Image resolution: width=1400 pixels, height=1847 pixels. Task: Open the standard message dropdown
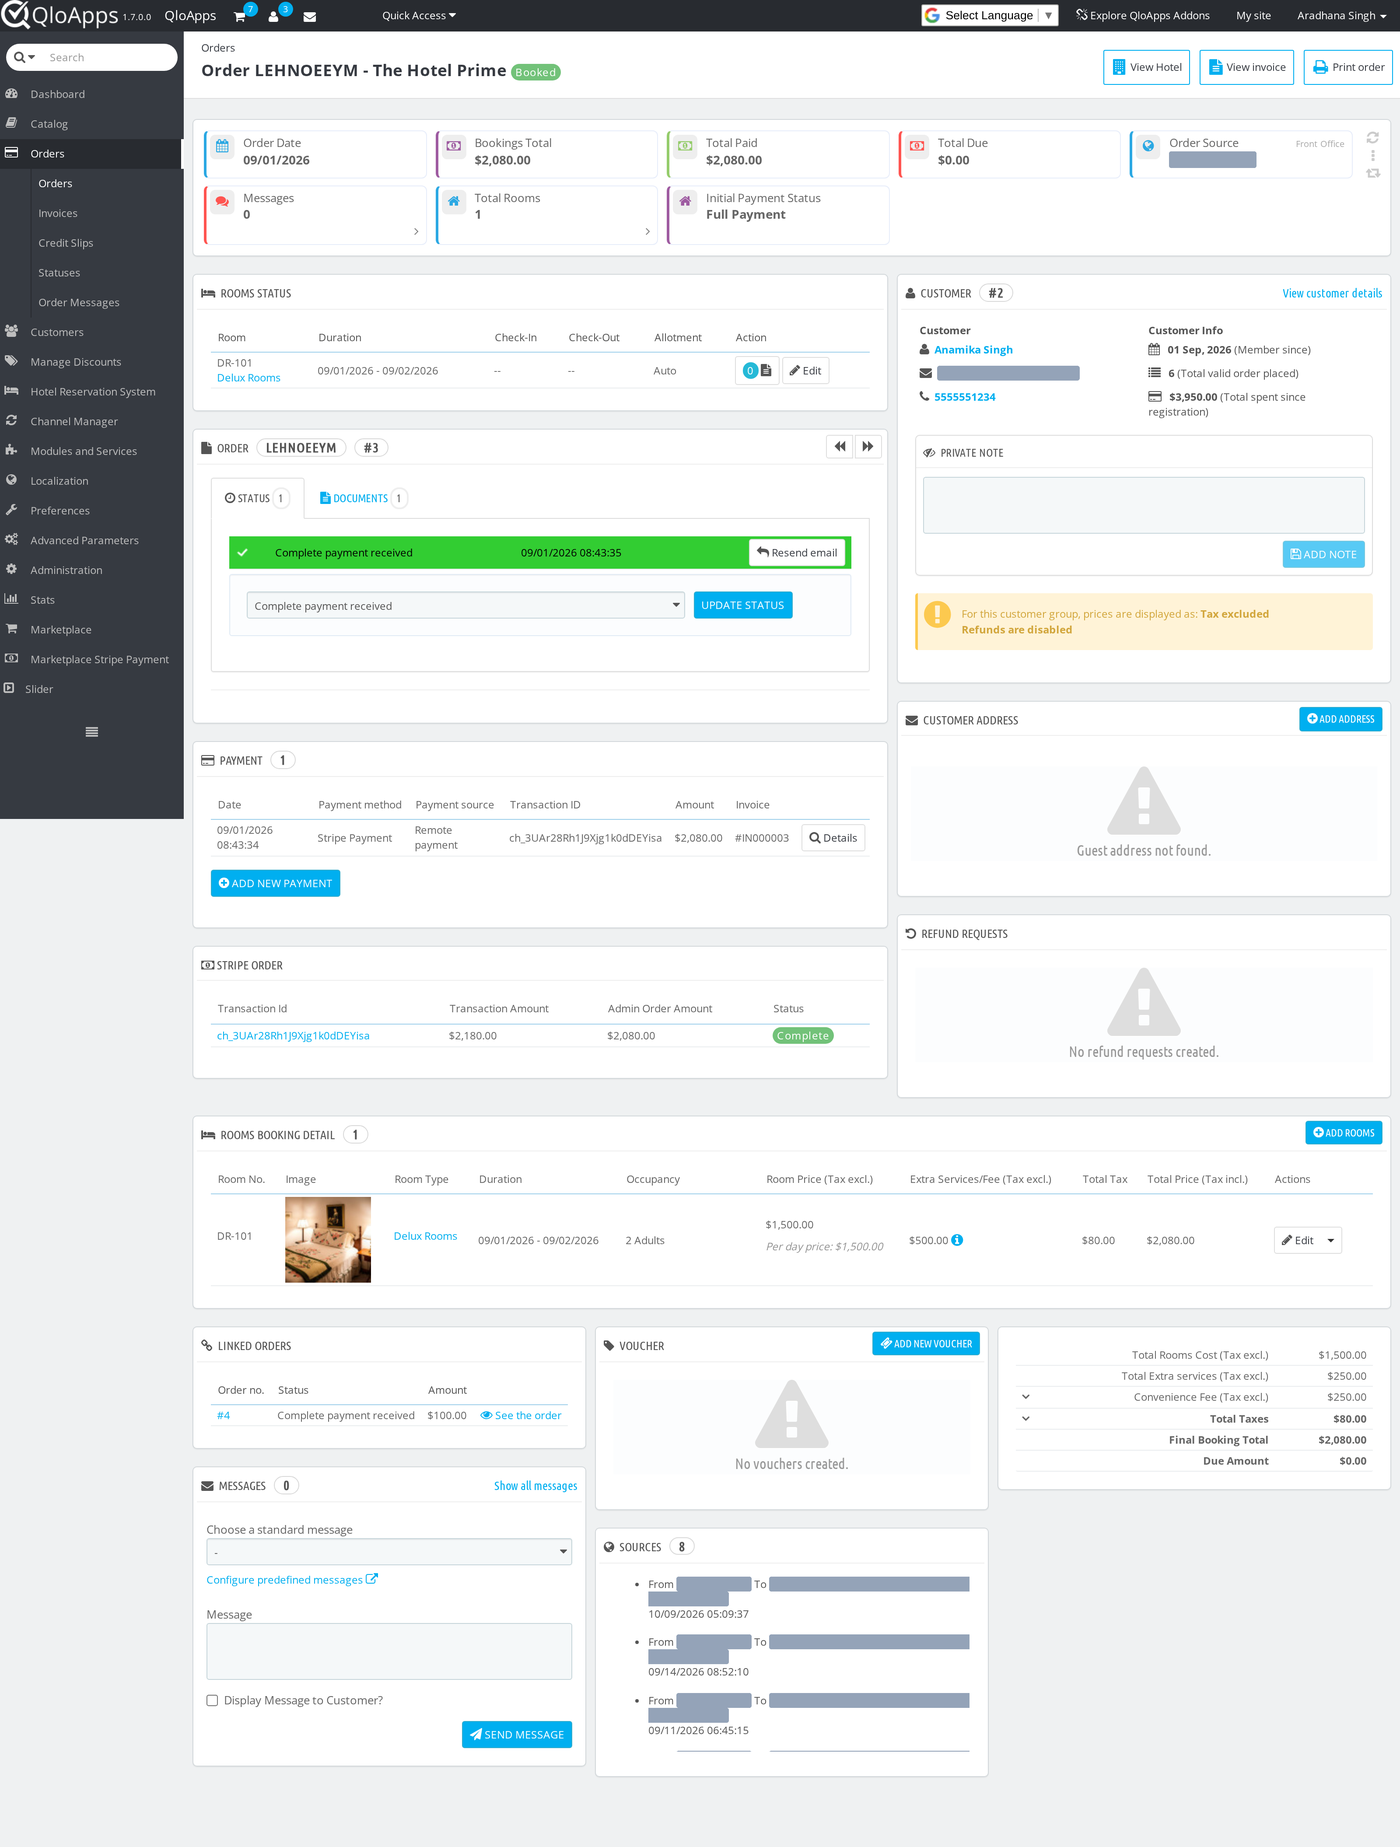[389, 1552]
